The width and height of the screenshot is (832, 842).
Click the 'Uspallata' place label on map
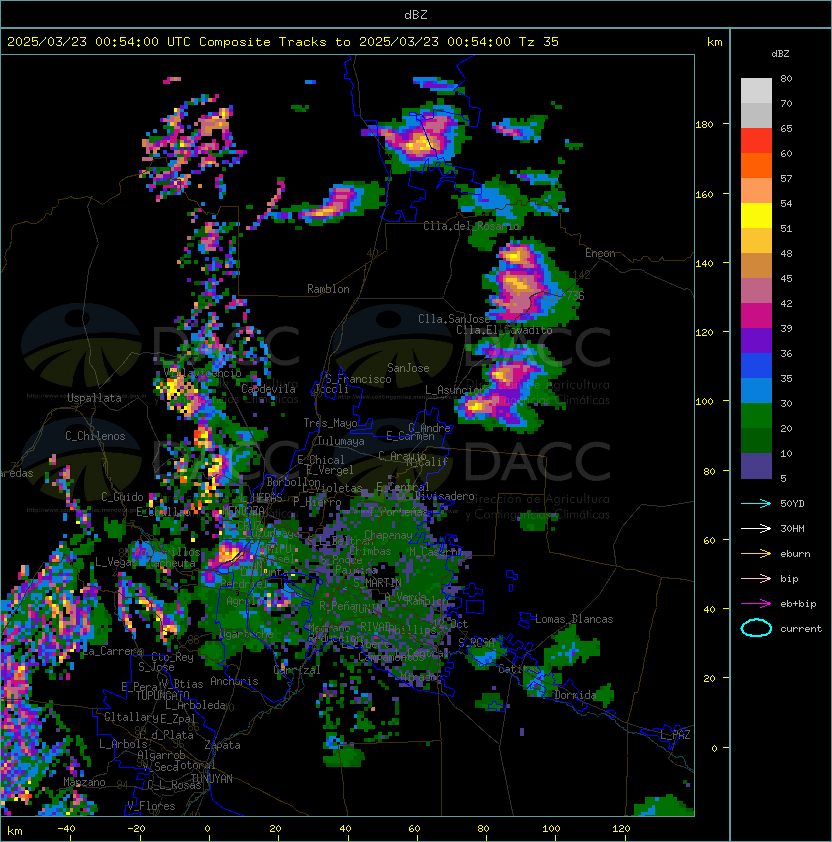(94, 398)
